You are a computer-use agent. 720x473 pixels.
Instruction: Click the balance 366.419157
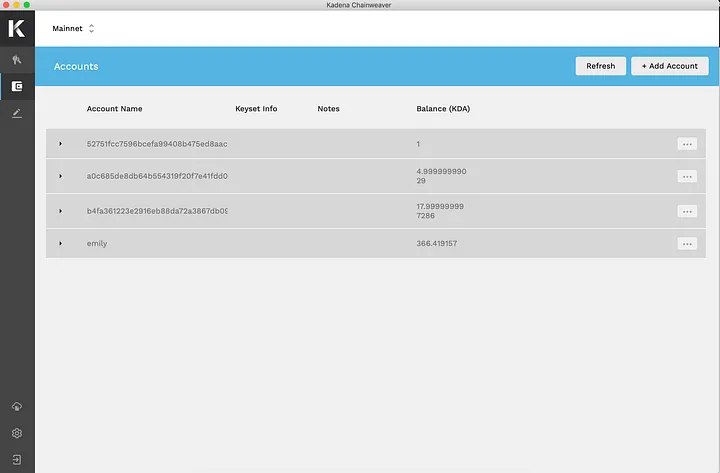pos(437,243)
